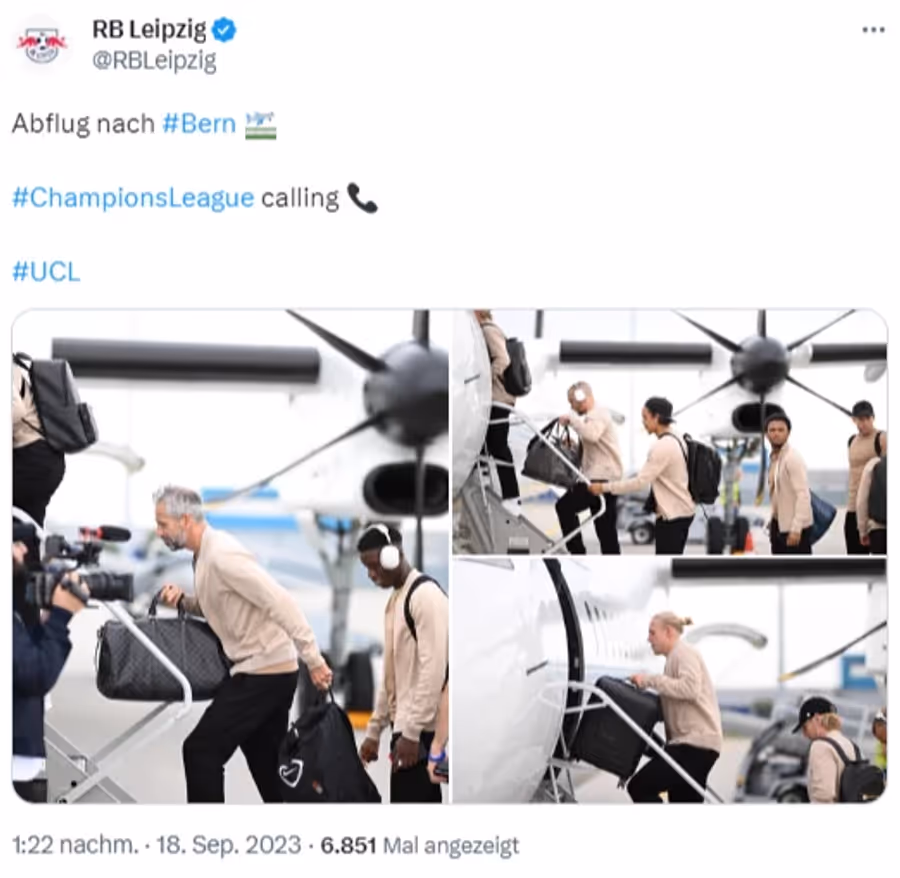Open the top-right photo of players boarding
The image size is (900, 878).
click(670, 432)
